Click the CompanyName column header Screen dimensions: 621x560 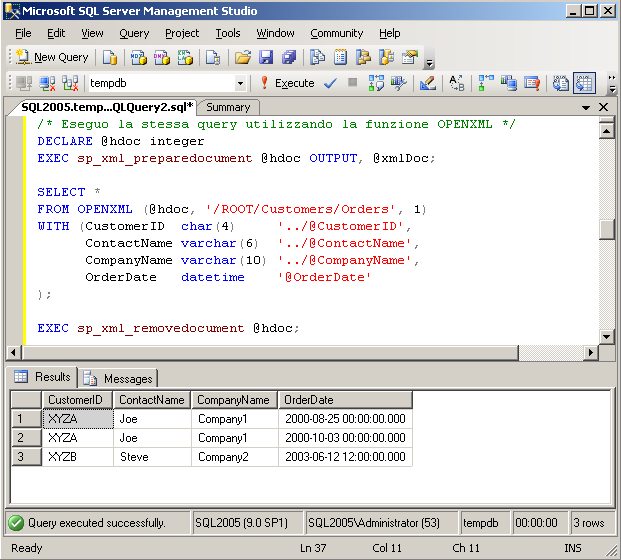pos(234,400)
